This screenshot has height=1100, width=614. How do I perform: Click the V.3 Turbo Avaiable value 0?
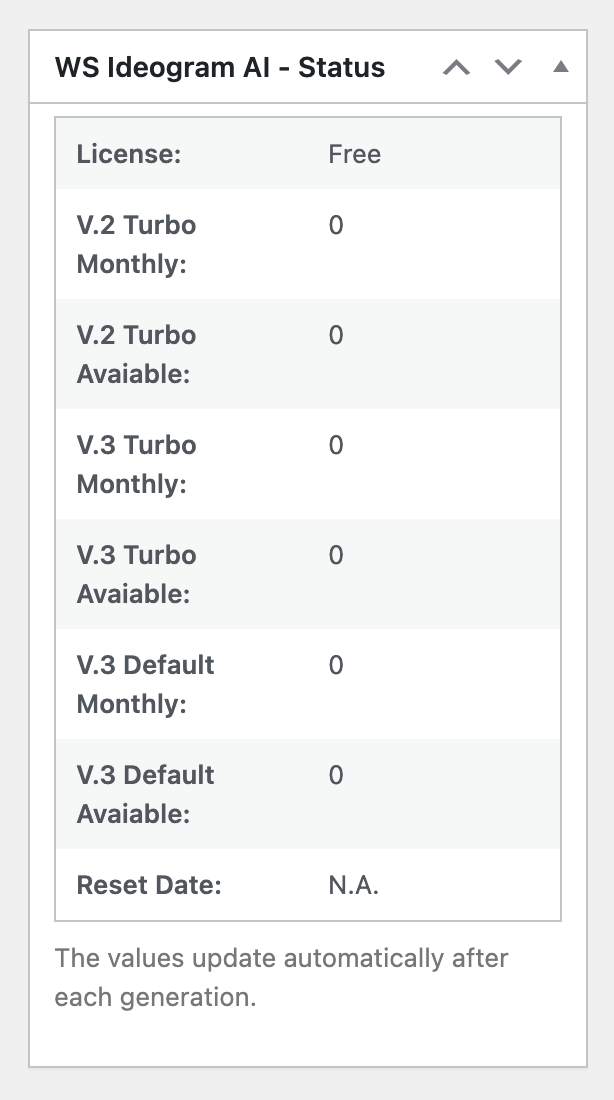click(336, 555)
